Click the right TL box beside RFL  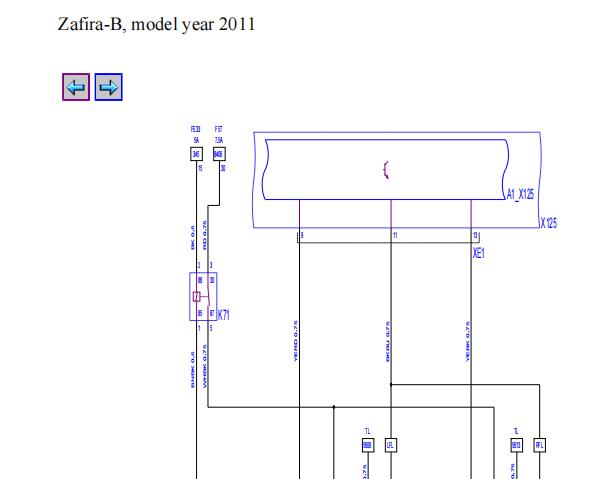pyautogui.click(x=517, y=445)
